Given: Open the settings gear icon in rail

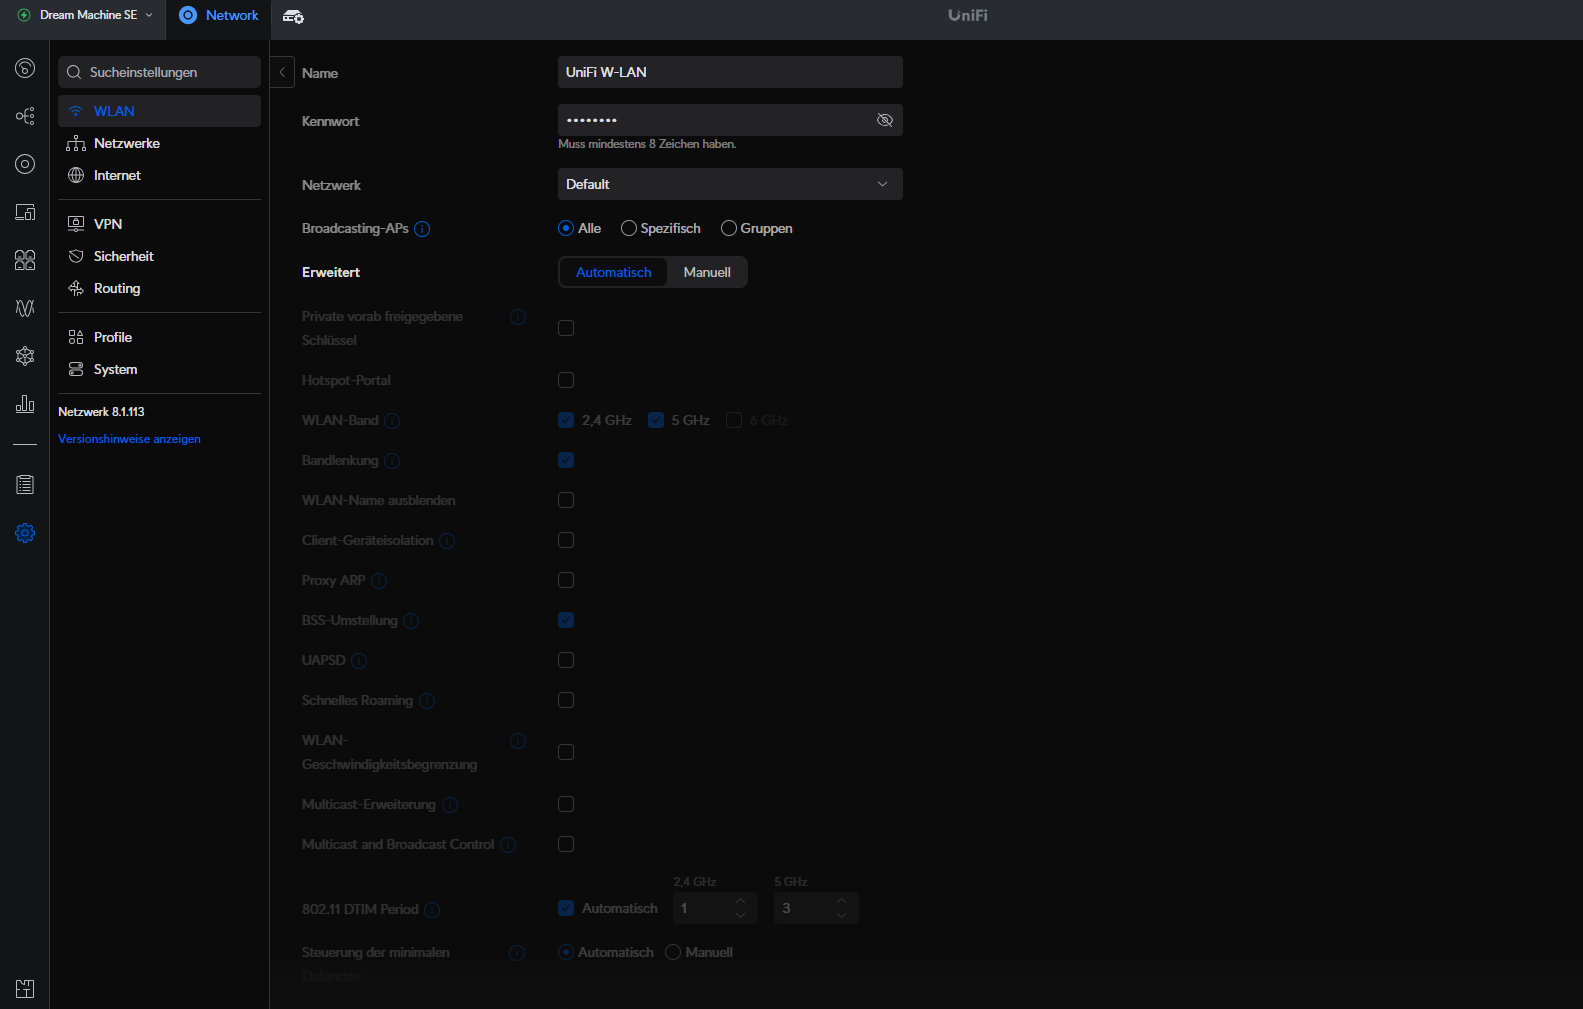Looking at the screenshot, I should [x=25, y=533].
